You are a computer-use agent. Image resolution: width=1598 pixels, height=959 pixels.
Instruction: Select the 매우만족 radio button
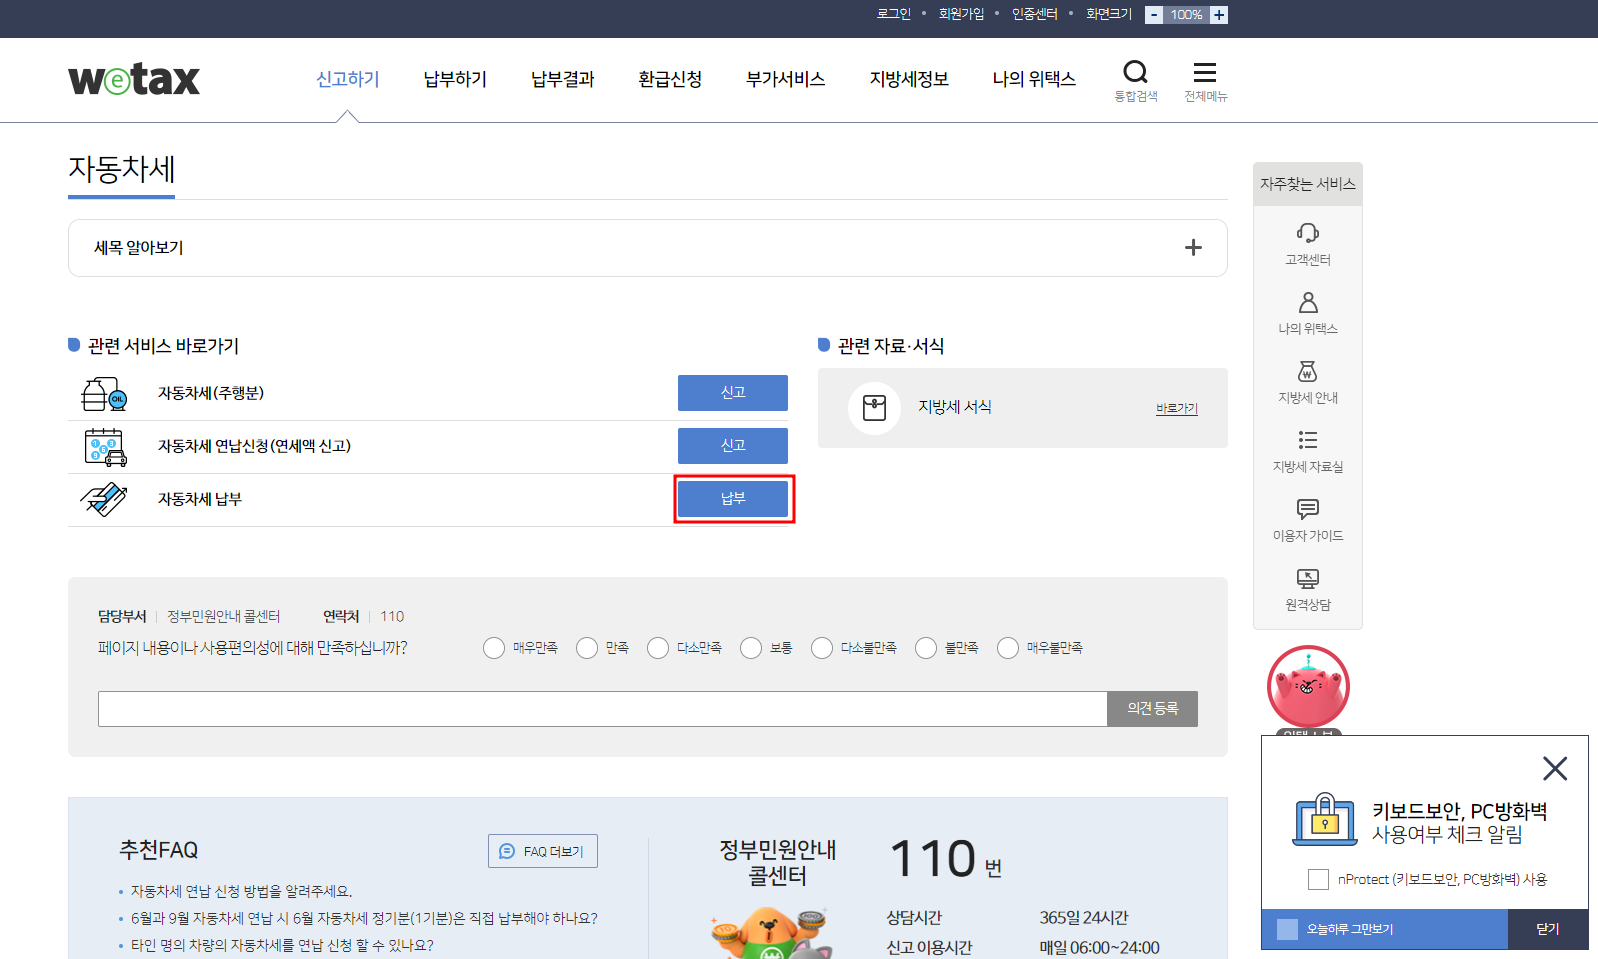tap(494, 648)
